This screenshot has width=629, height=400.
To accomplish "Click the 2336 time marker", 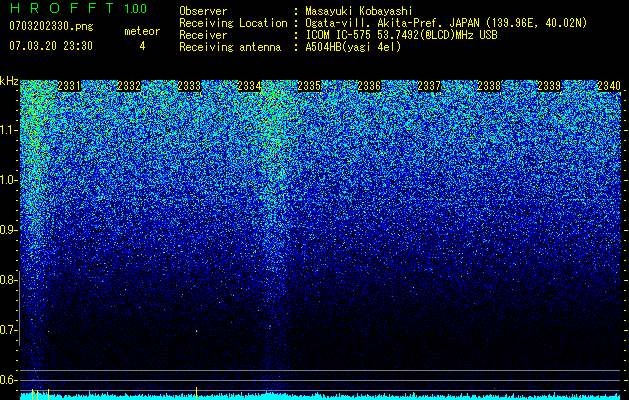I will pos(369,86).
